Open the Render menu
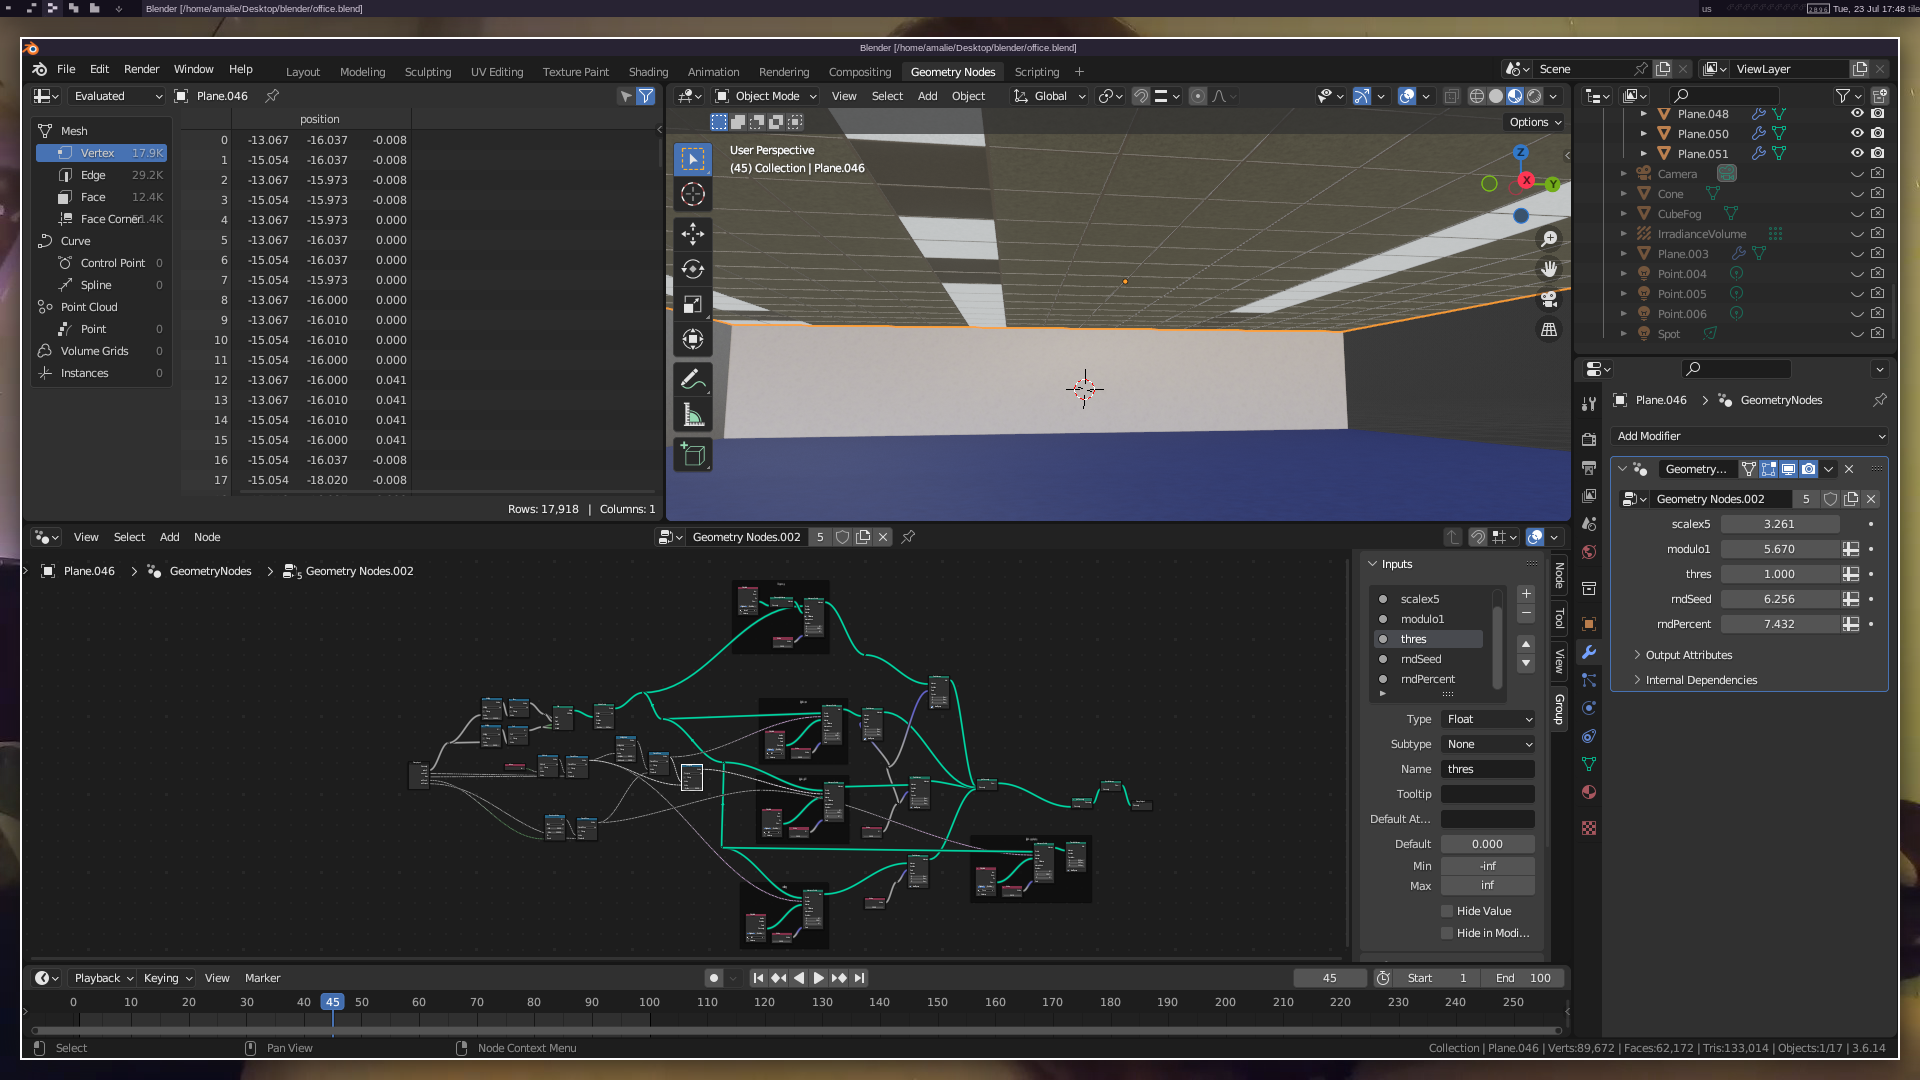The image size is (1920, 1080). pos(141,69)
